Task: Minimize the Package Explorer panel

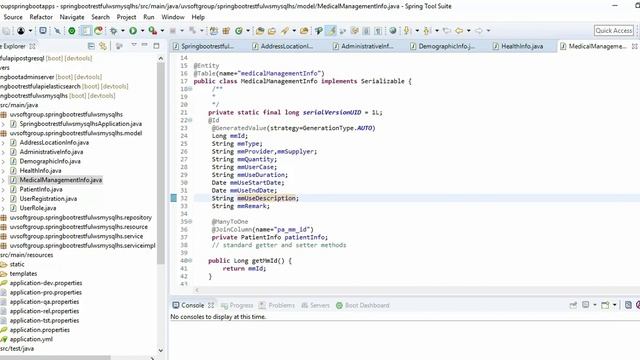Action: [x=144, y=45]
